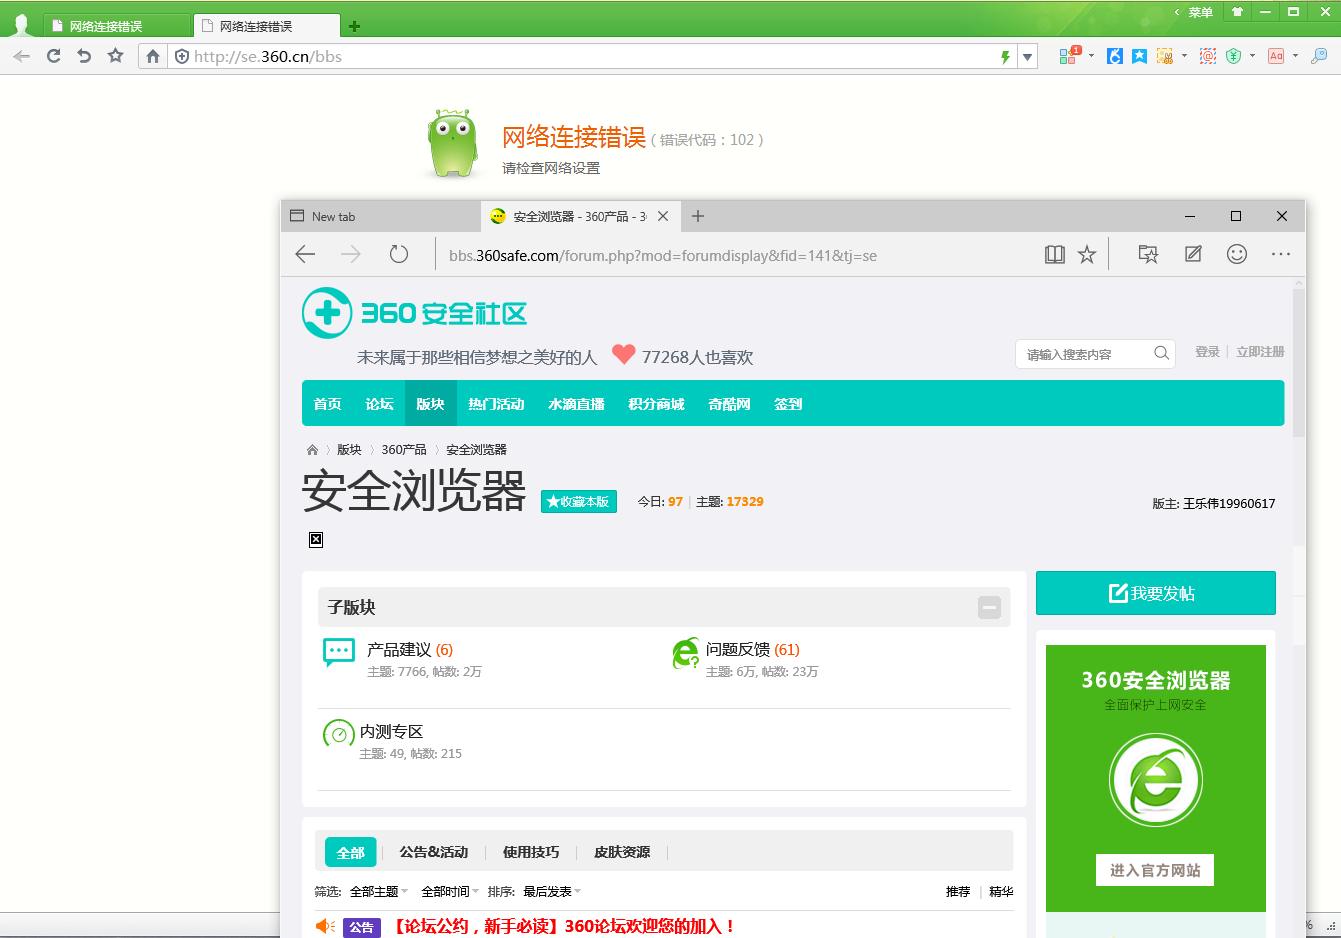This screenshot has width=1341, height=938.
Task: Open 全部时间 filter dropdown
Action: click(x=450, y=891)
